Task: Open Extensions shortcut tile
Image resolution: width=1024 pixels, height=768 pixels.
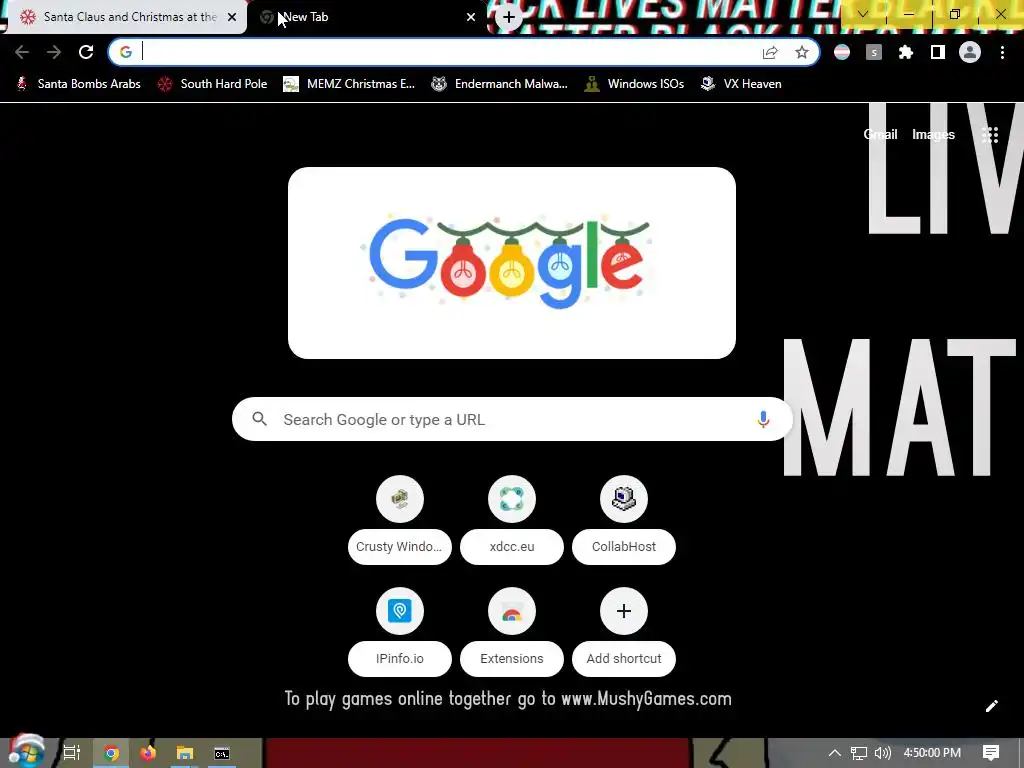Action: [512, 633]
